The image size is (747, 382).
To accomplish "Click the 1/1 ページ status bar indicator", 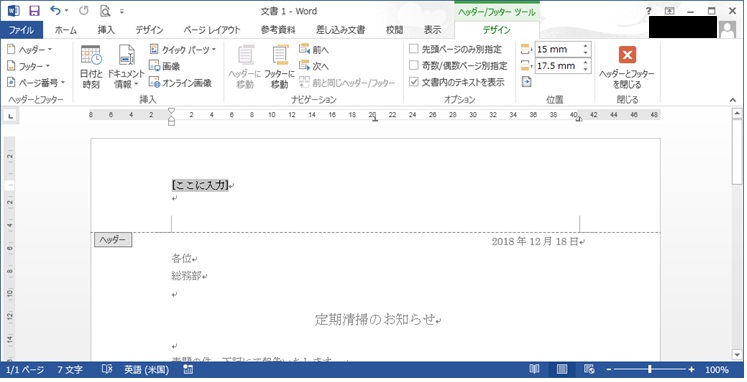I will tap(25, 370).
